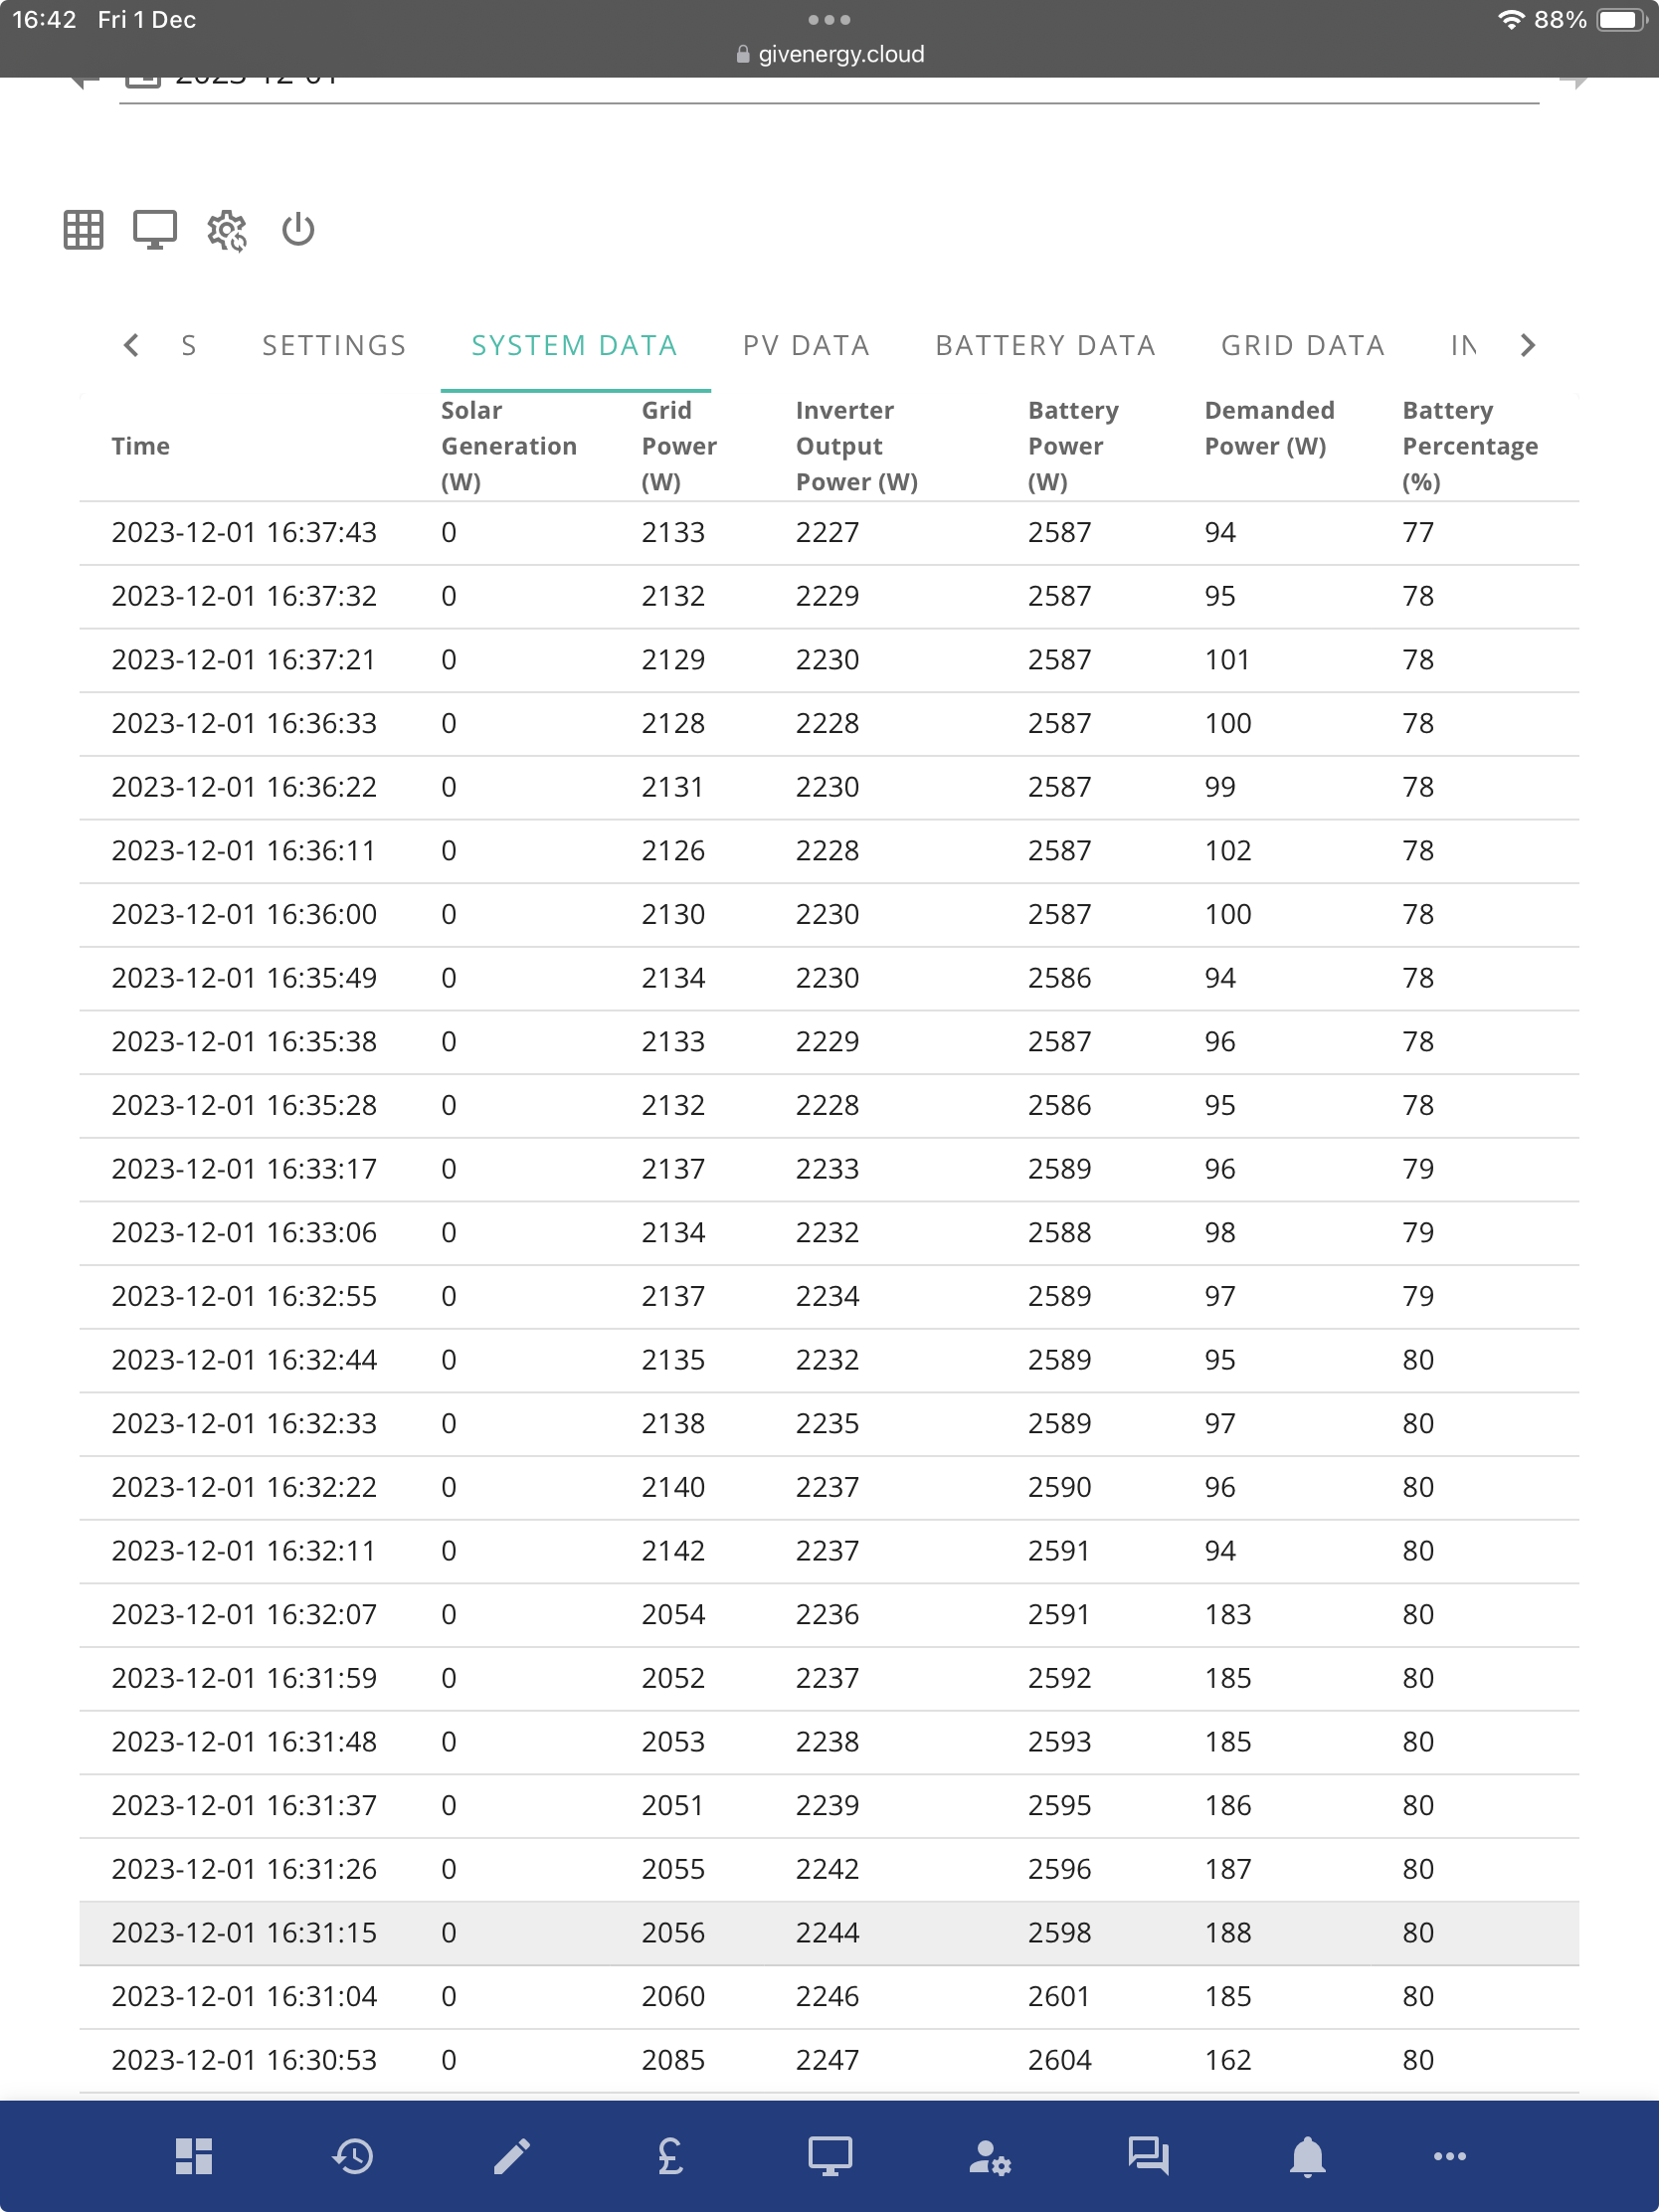
Task: Switch to the PV DATA tab
Action: point(806,345)
